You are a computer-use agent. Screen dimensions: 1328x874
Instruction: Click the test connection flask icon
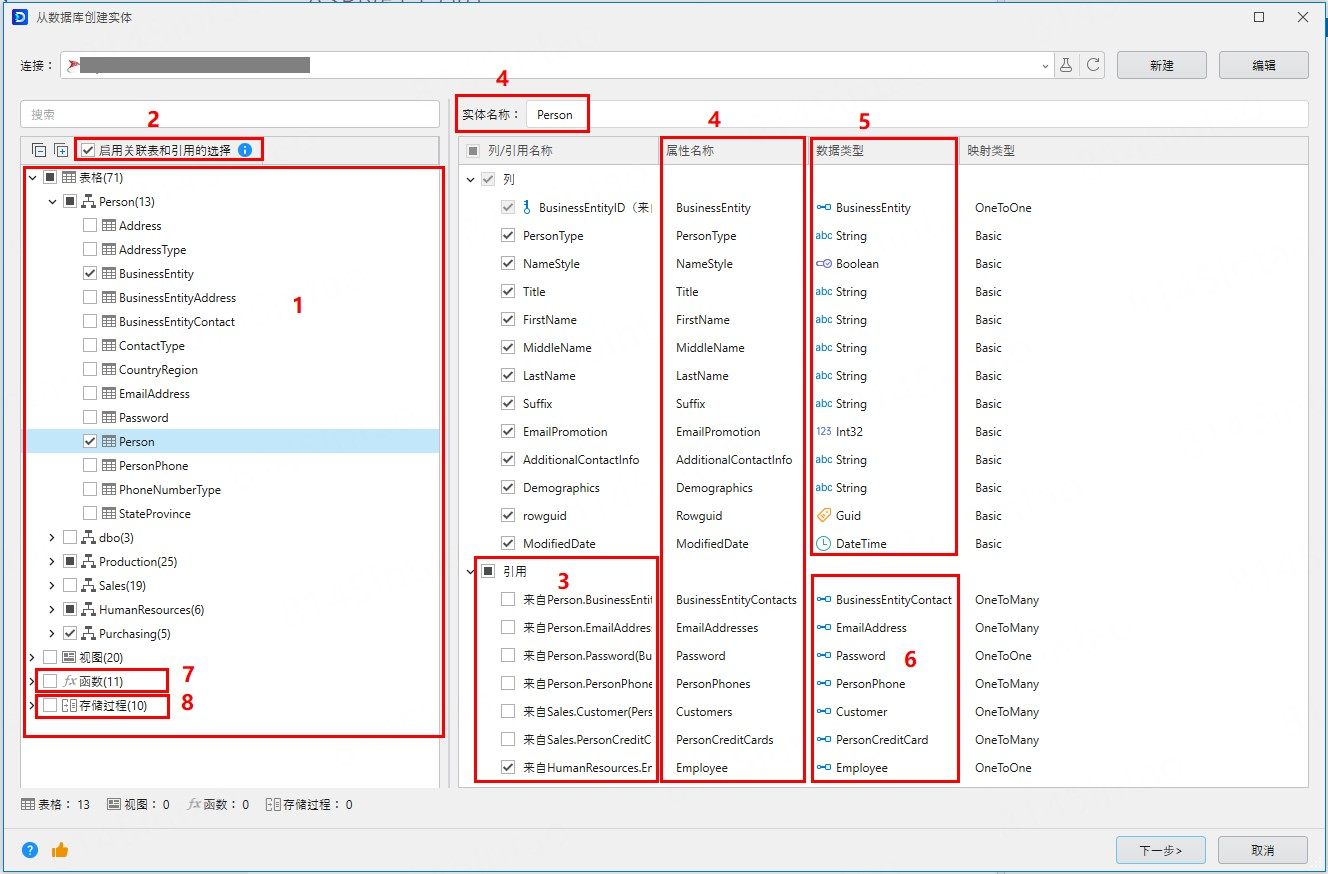[1066, 65]
